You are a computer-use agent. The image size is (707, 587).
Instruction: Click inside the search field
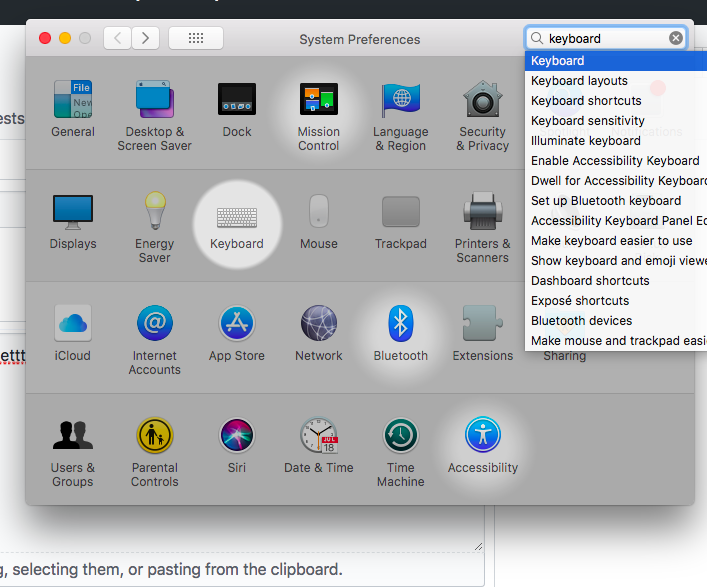pos(606,38)
